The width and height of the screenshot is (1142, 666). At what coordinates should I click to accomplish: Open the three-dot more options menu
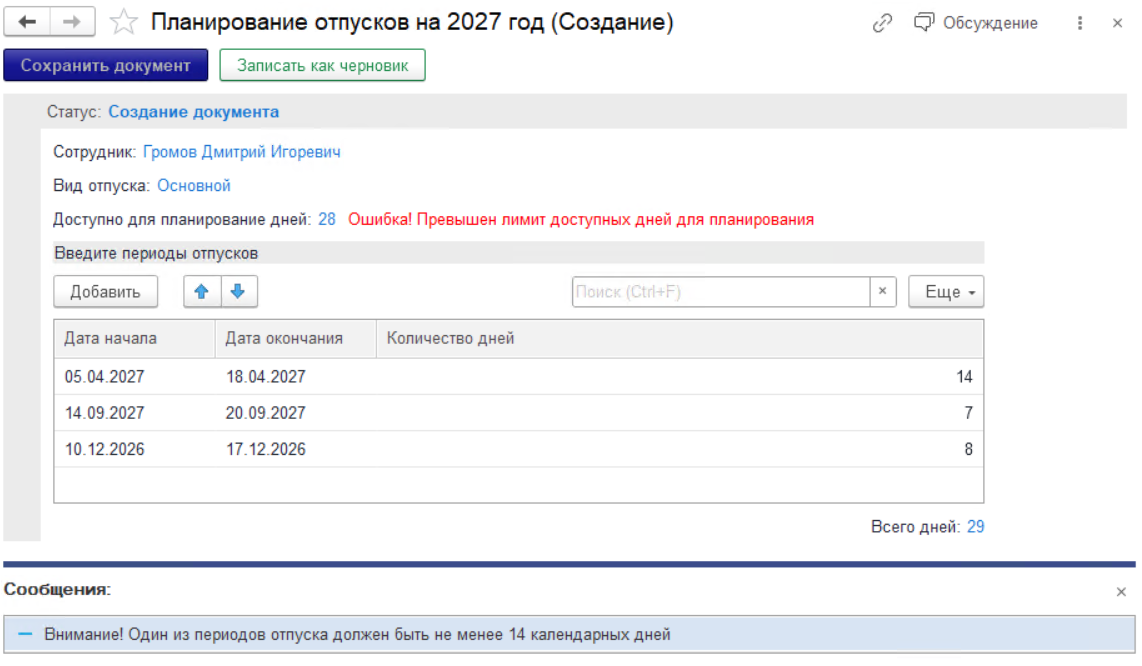click(1080, 23)
